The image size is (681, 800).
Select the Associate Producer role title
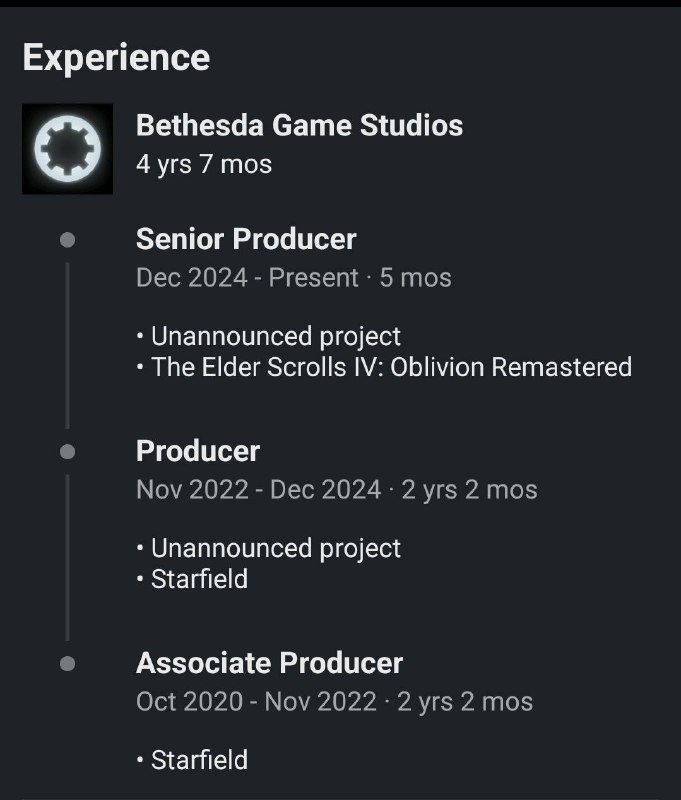pos(269,663)
